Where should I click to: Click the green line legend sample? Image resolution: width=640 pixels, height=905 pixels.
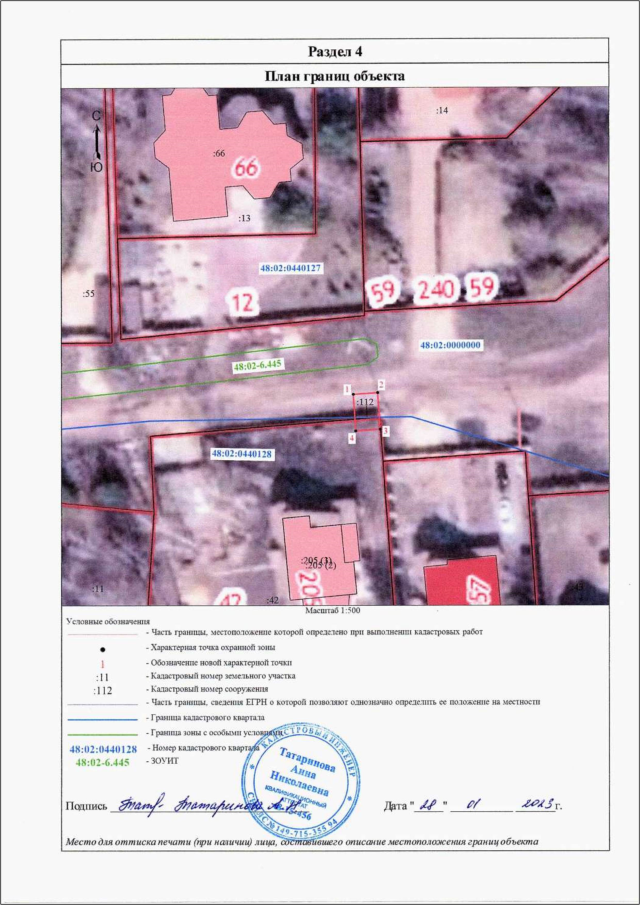coord(102,733)
